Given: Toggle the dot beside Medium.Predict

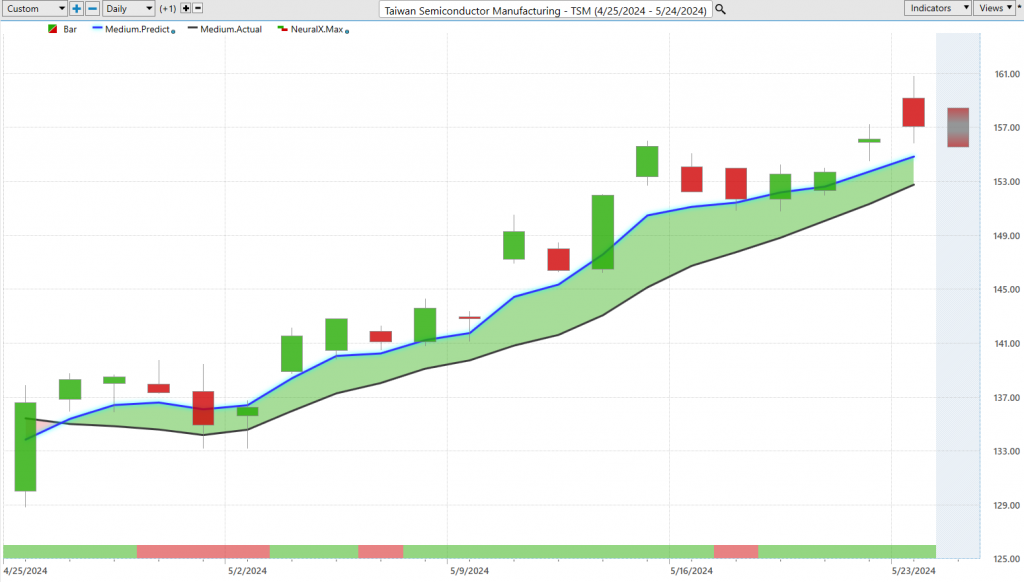Looking at the screenshot, I should [x=174, y=32].
